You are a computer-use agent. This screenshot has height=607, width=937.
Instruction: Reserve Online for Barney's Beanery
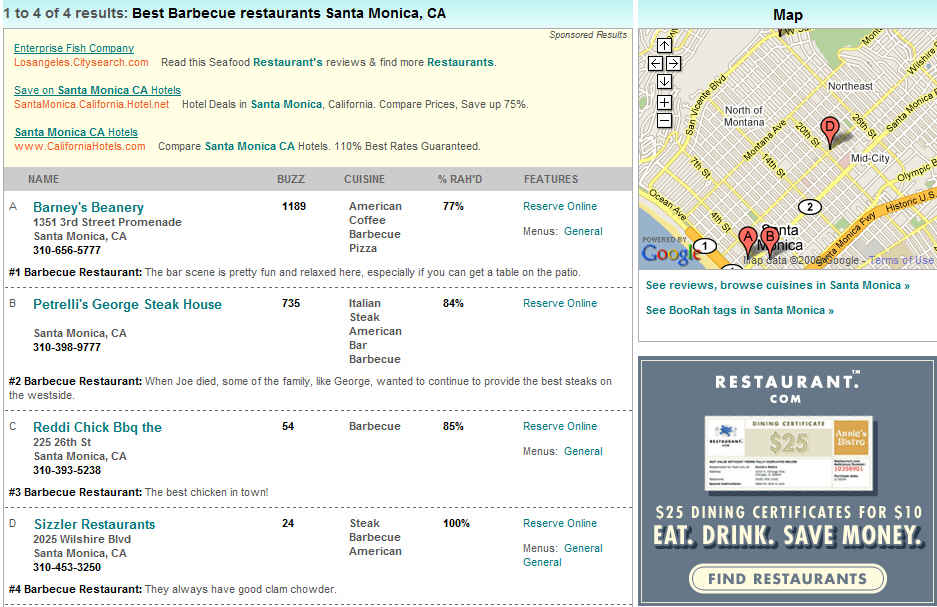[x=560, y=206]
